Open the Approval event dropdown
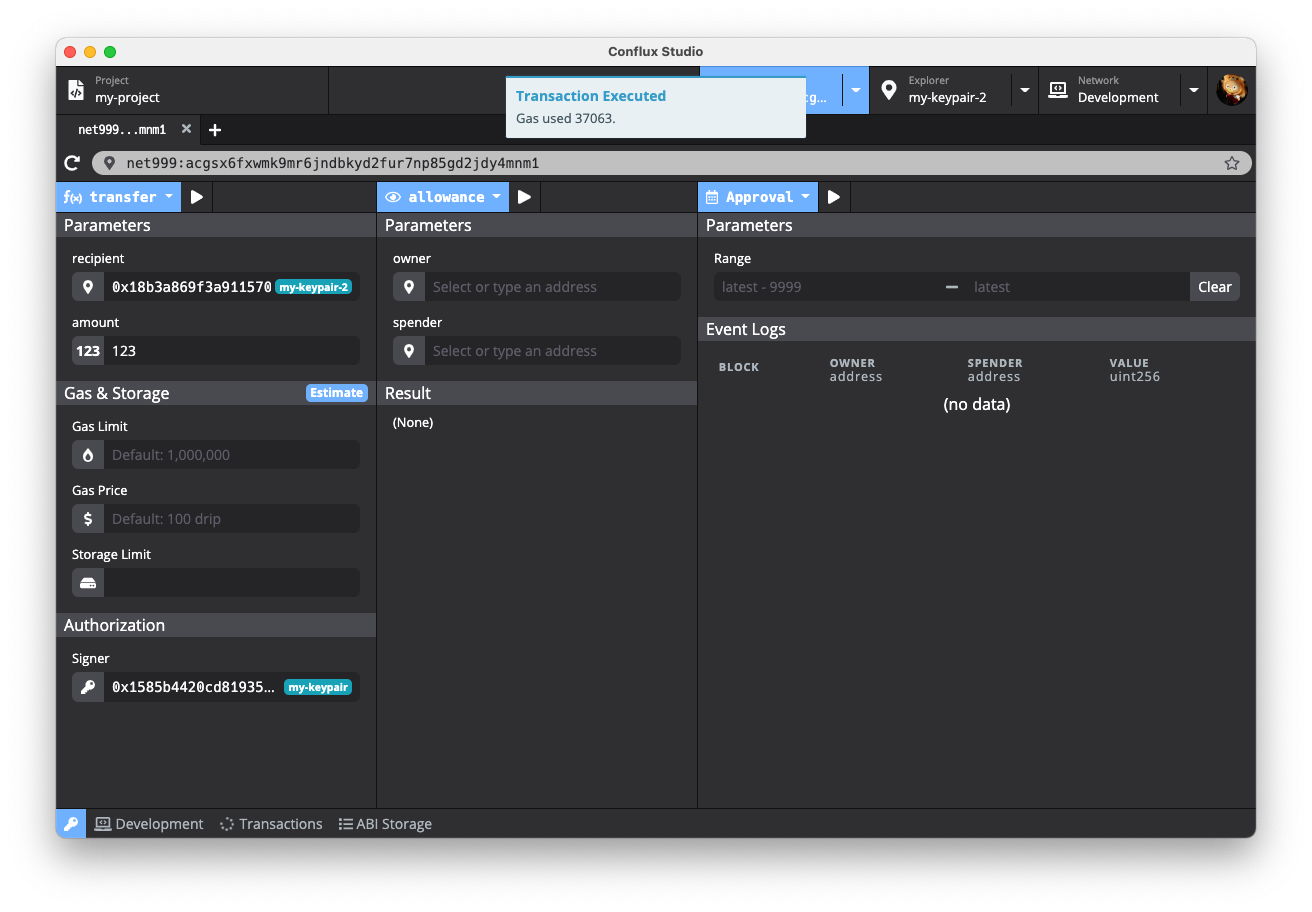This screenshot has height=912, width=1312. tap(758, 197)
